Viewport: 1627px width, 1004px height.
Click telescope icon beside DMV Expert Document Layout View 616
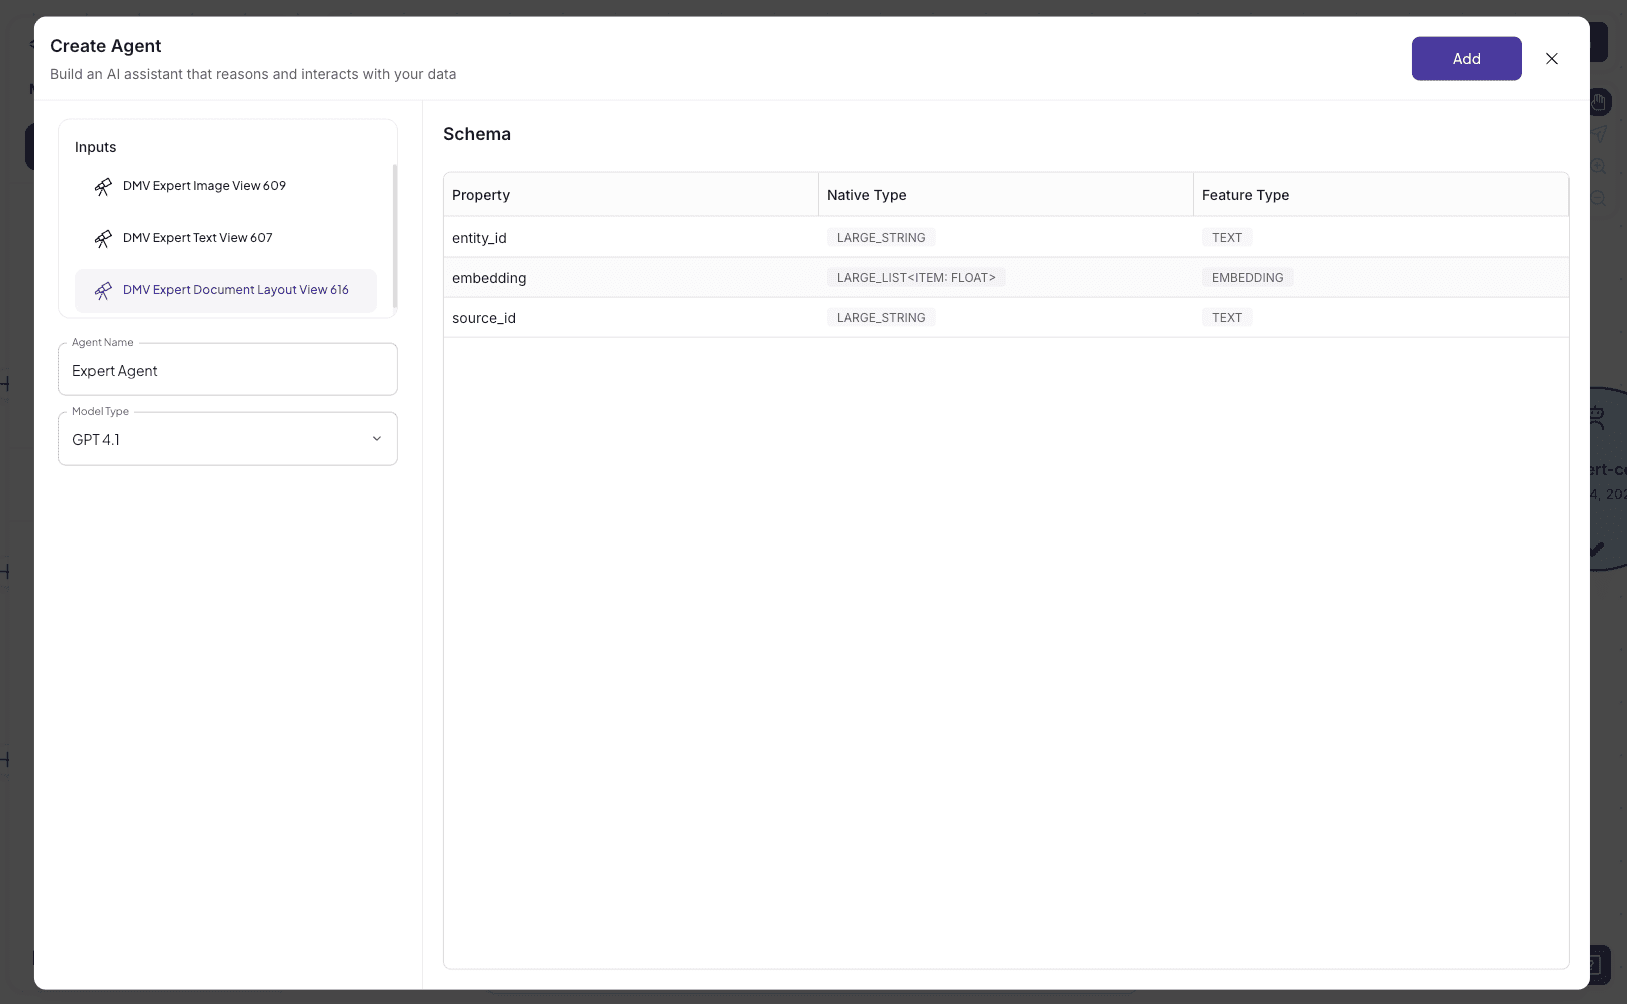click(x=103, y=291)
